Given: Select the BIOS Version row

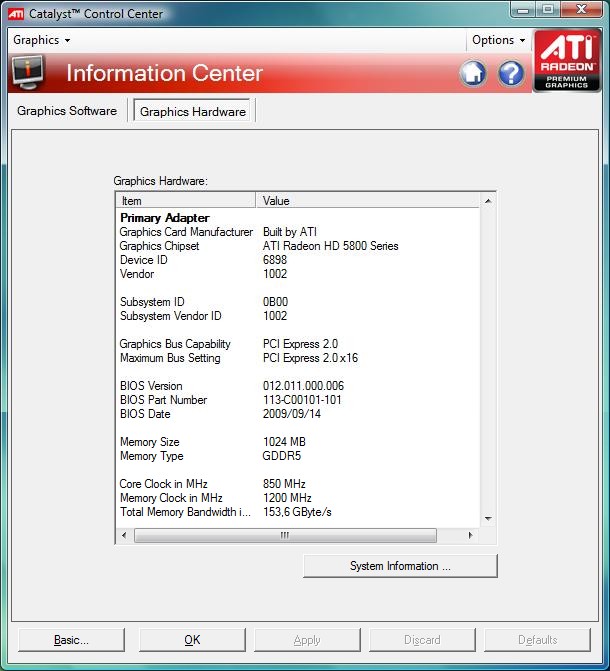Looking at the screenshot, I should [x=298, y=386].
